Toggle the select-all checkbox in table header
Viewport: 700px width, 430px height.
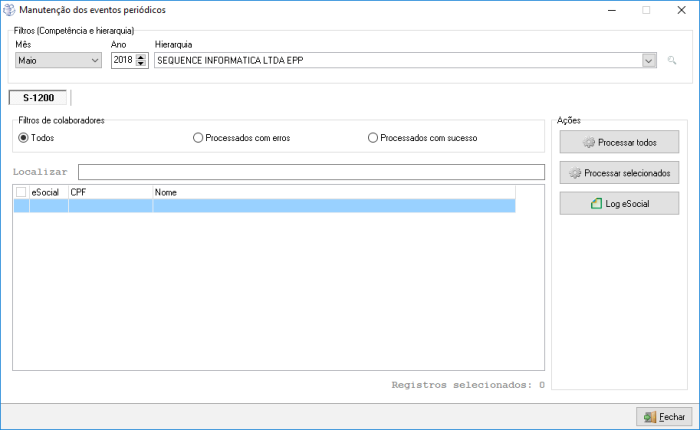click(21, 191)
